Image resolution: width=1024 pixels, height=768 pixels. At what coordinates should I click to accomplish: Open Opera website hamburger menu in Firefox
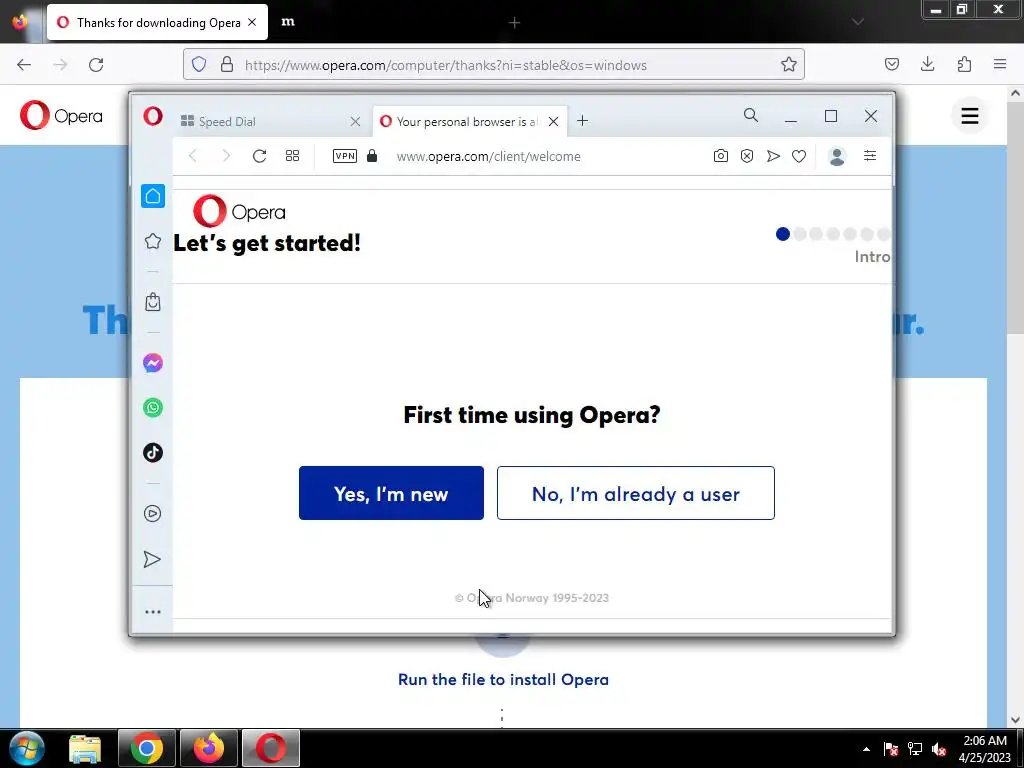(x=970, y=116)
